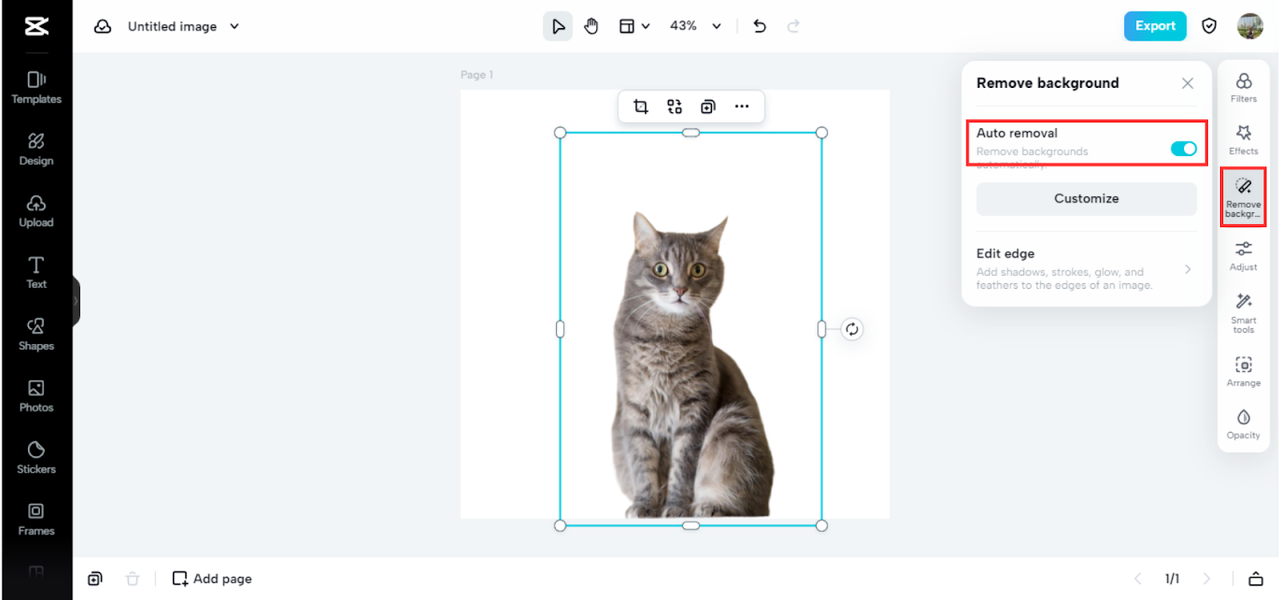Open the Arrange panel icon

click(x=1243, y=365)
